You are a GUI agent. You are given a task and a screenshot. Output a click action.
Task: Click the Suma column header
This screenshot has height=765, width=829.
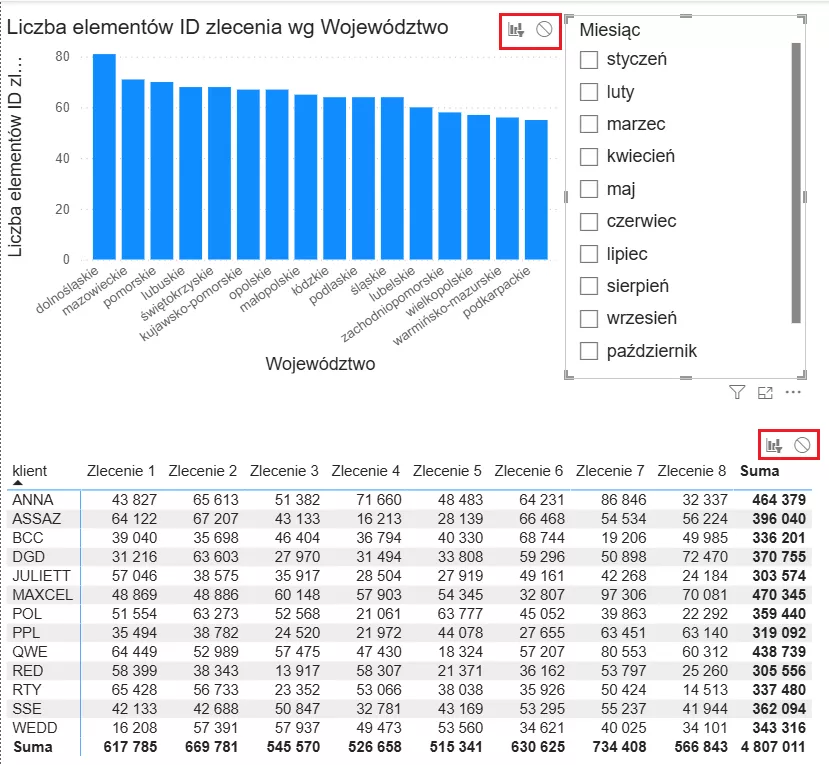click(x=758, y=470)
